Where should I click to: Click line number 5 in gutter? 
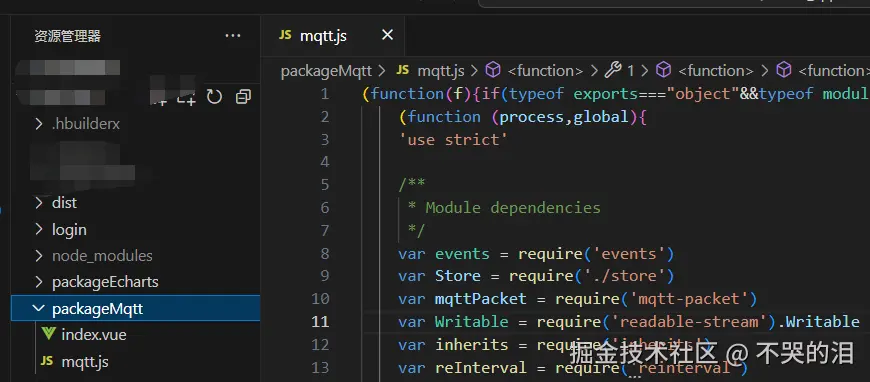pyautogui.click(x=325, y=185)
